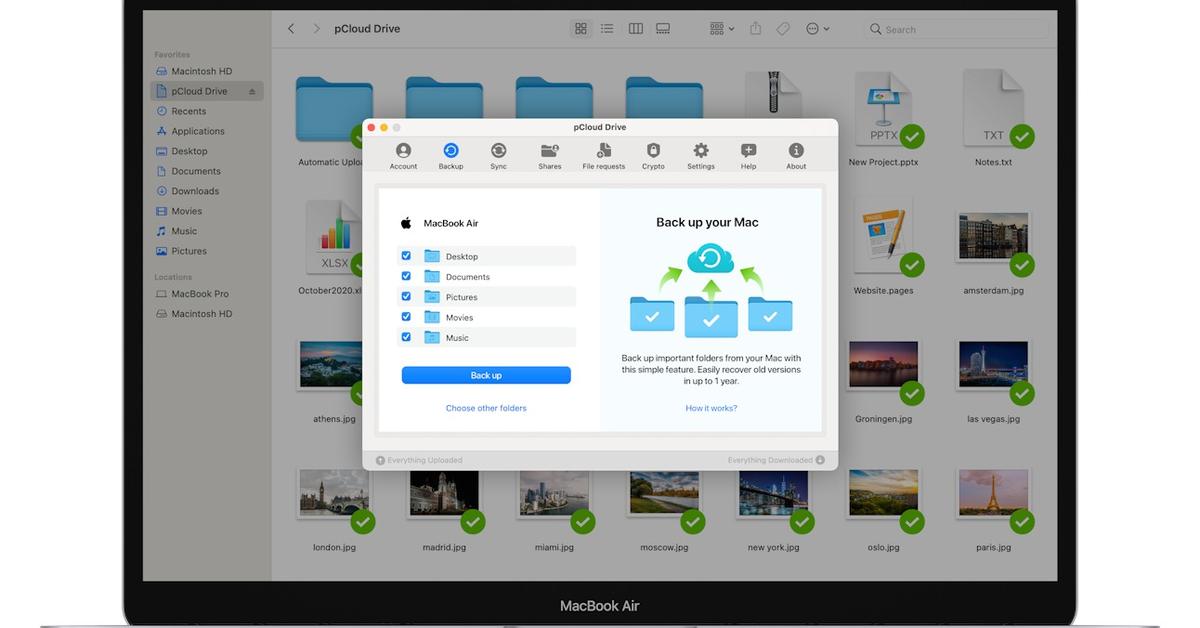Screen dimensions: 1200x628
Task: Open pCloud Drive Settings gear
Action: (701, 150)
